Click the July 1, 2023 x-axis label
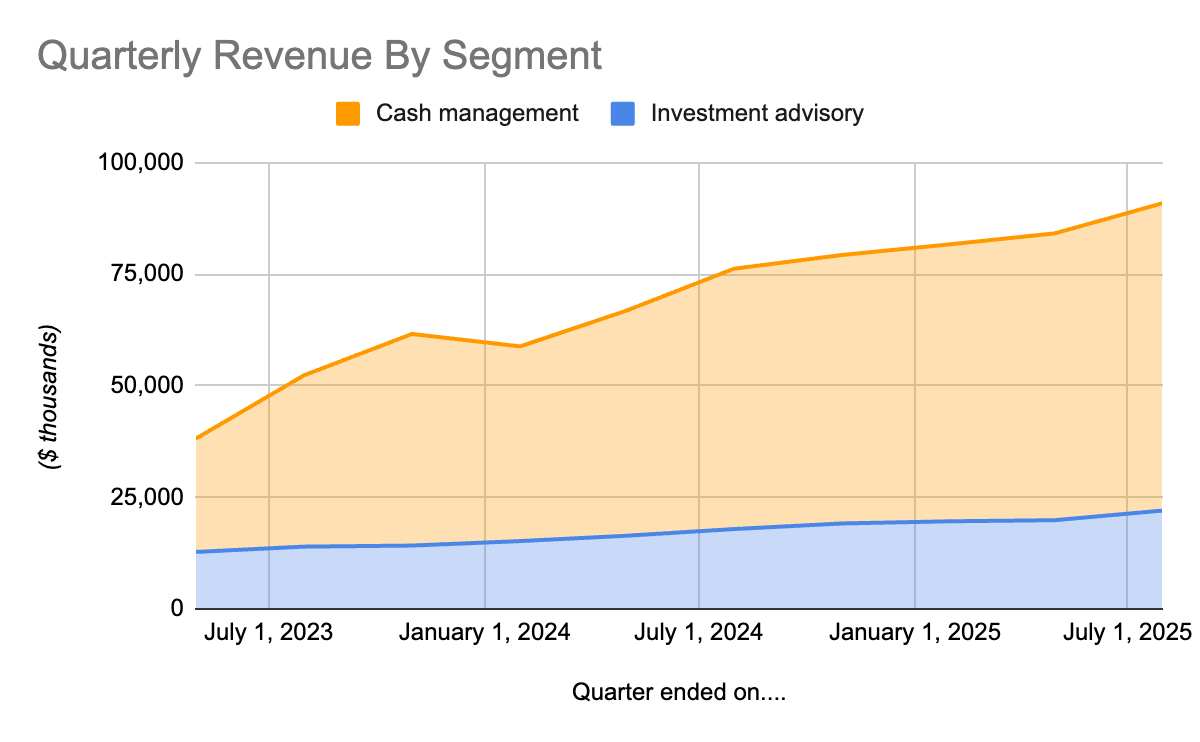The height and width of the screenshot is (742, 1200). tap(270, 633)
